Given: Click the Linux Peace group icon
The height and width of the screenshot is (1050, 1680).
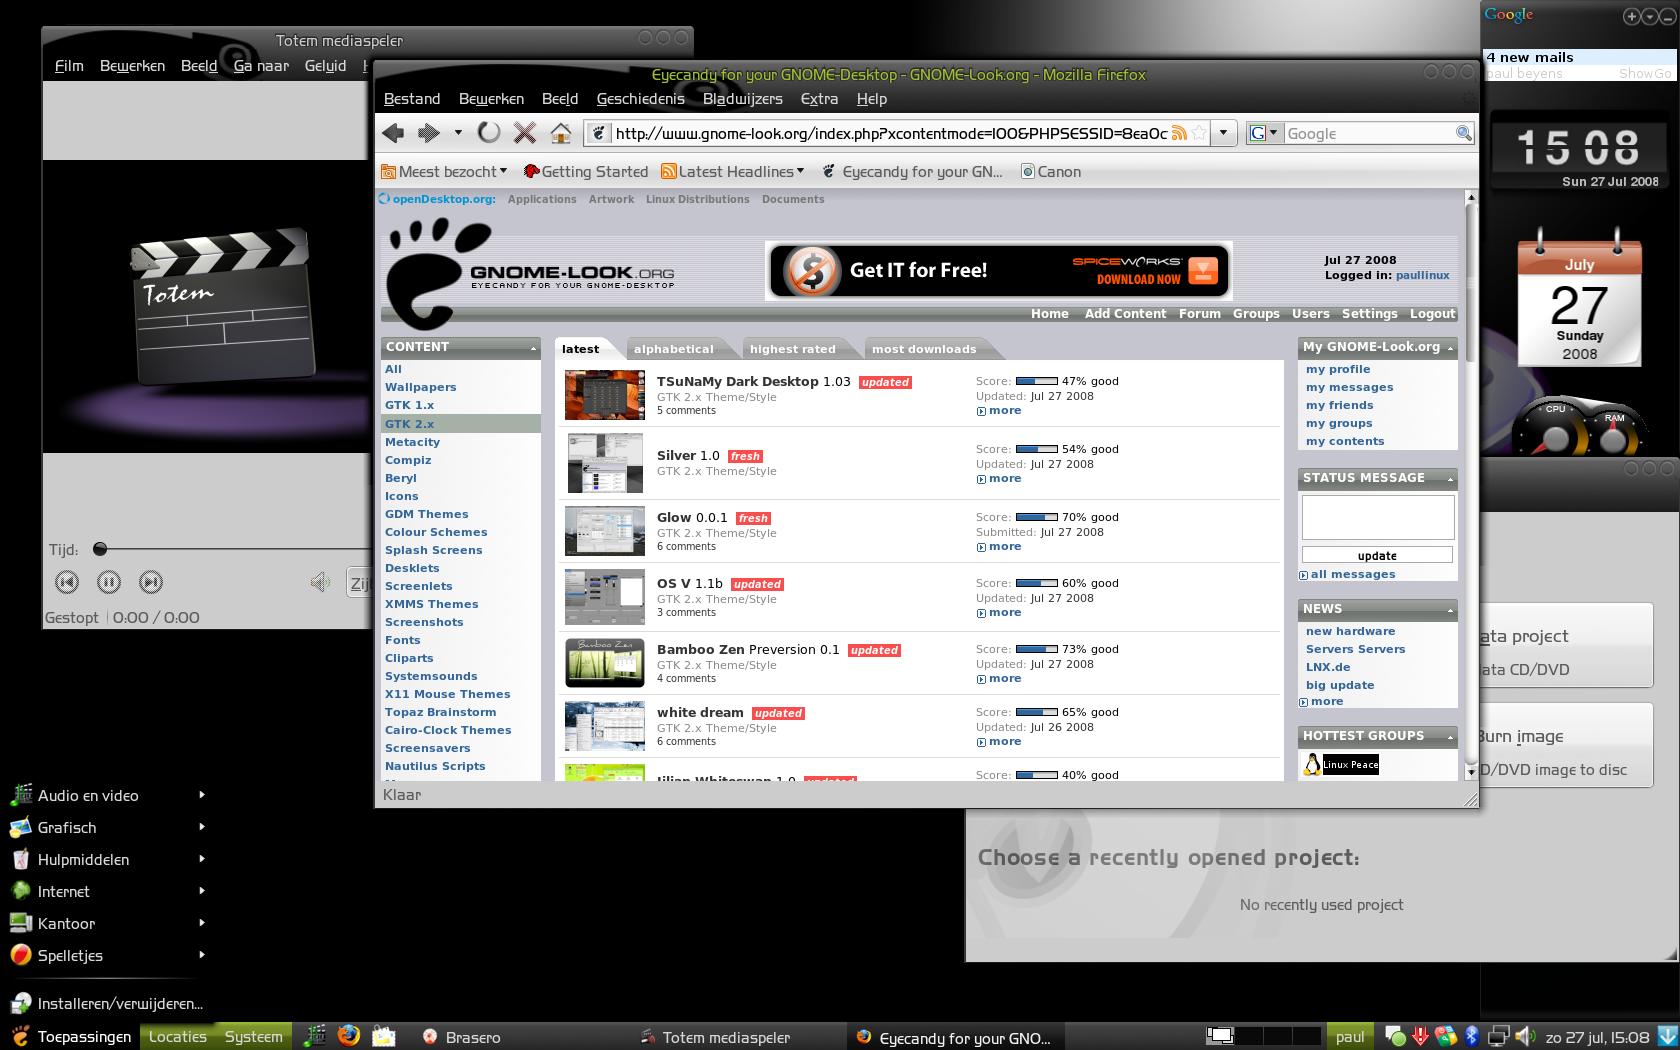Looking at the screenshot, I should (1341, 765).
